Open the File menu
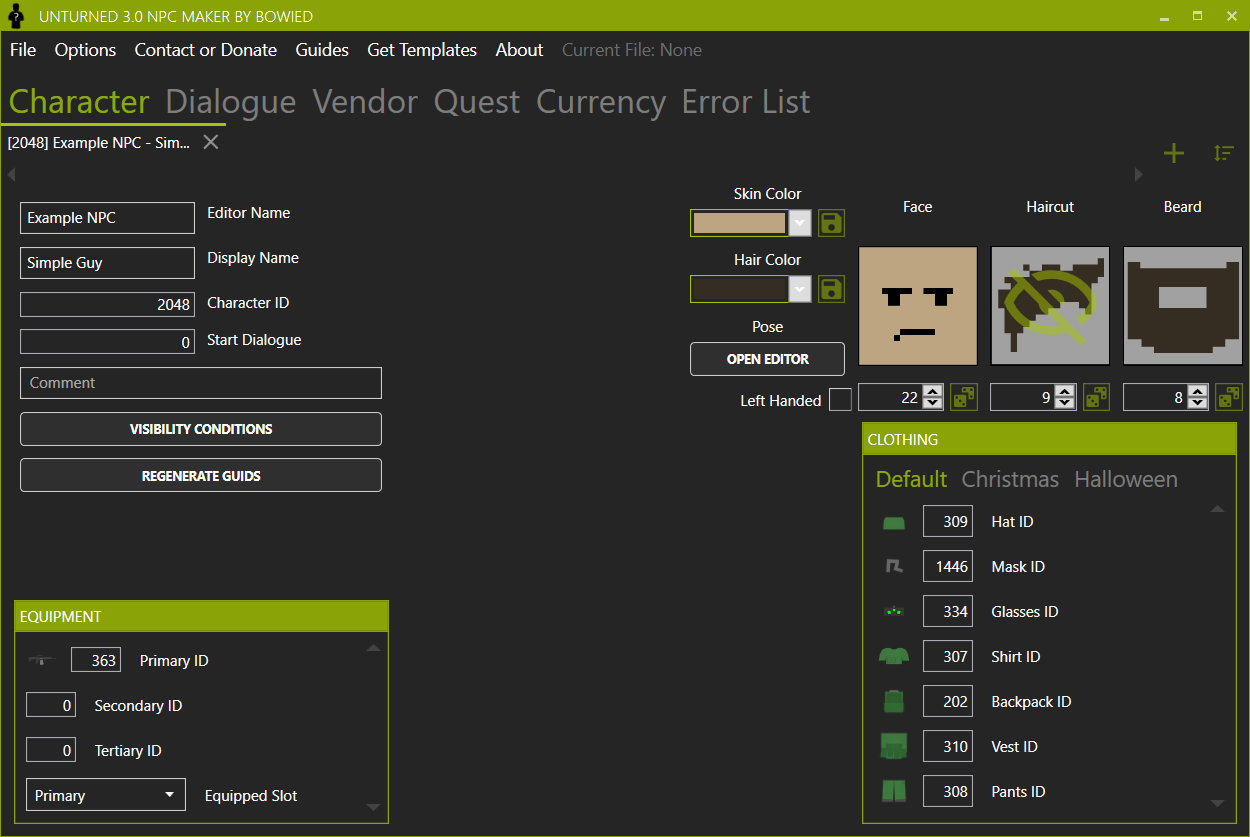Image resolution: width=1250 pixels, height=837 pixels. (x=23, y=50)
